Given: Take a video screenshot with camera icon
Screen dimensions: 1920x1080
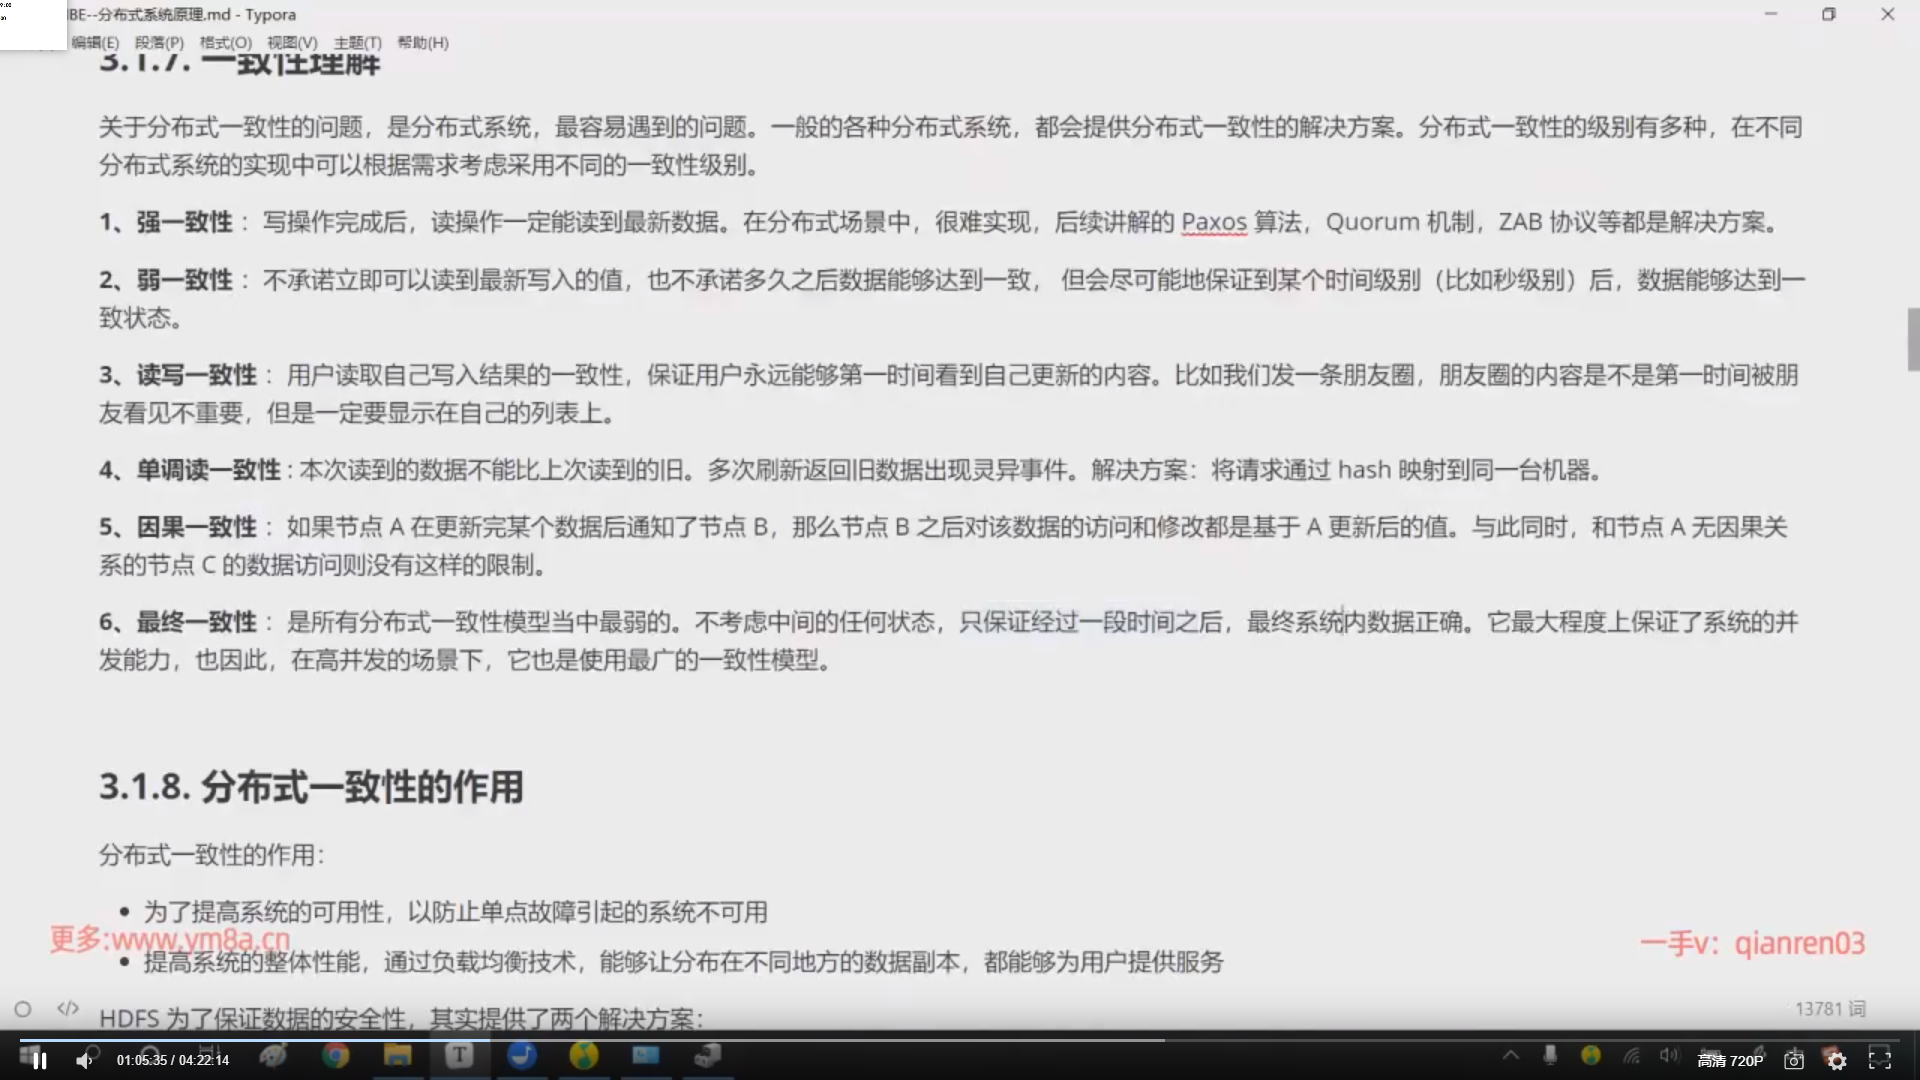Looking at the screenshot, I should (1794, 1060).
